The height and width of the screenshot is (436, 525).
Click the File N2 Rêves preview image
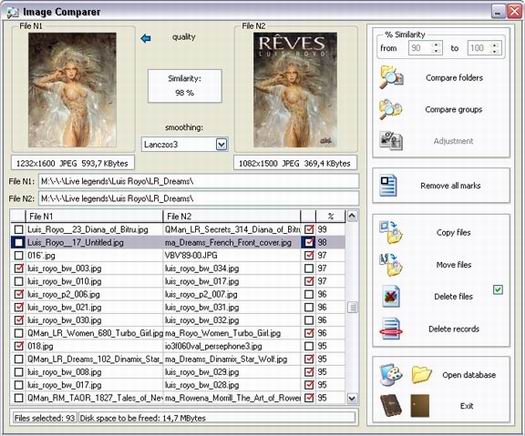[x=295, y=90]
